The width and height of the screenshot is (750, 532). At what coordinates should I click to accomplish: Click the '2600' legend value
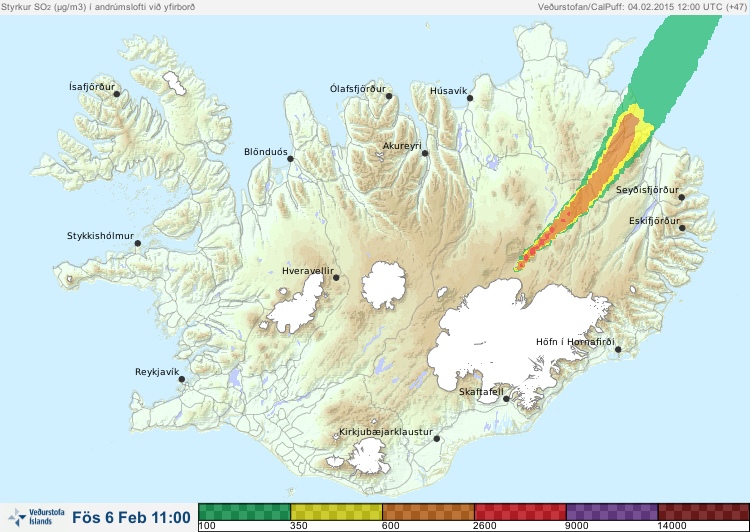485,526
